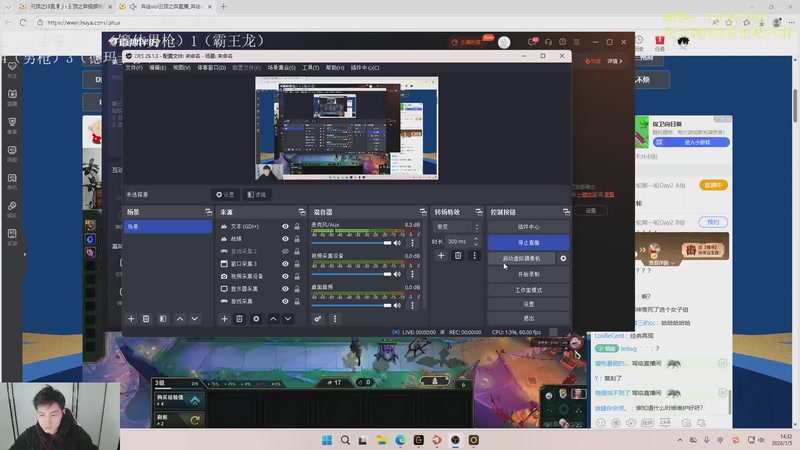Add a new scene with the plus icon
This screenshot has width=800, height=450.
pos(131,319)
